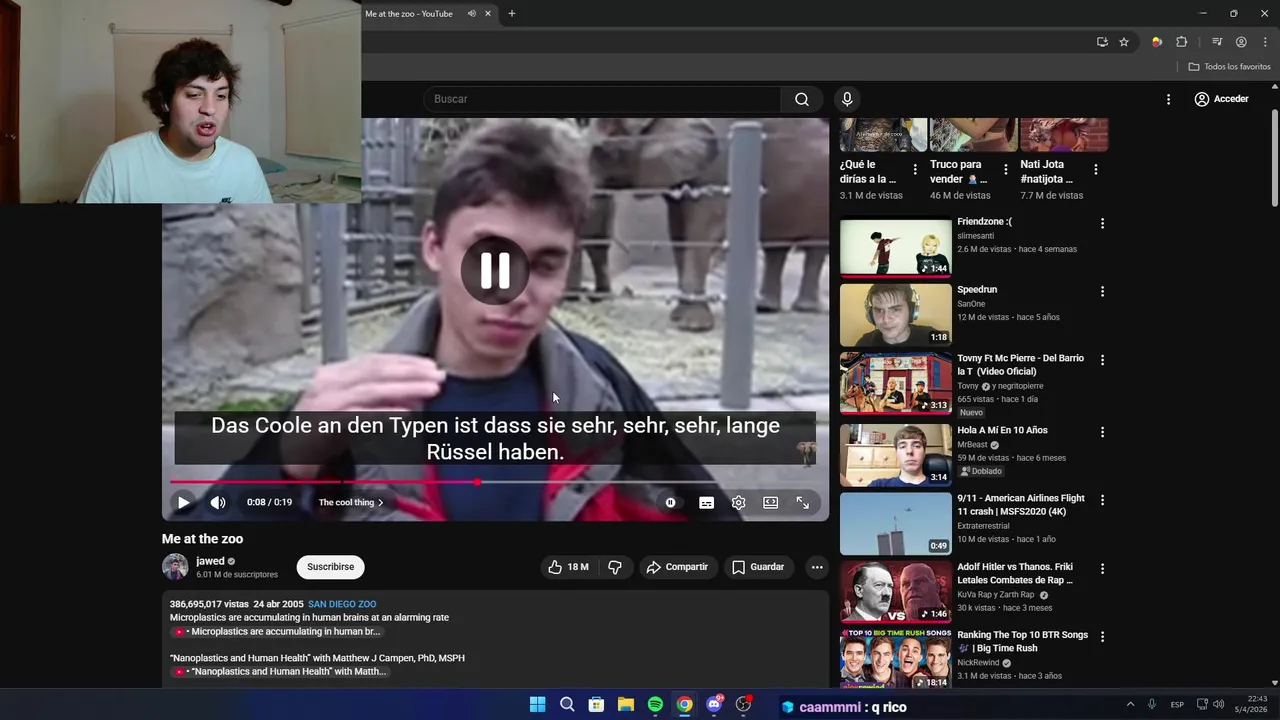
Task: Open taskbar search
Action: [567, 705]
